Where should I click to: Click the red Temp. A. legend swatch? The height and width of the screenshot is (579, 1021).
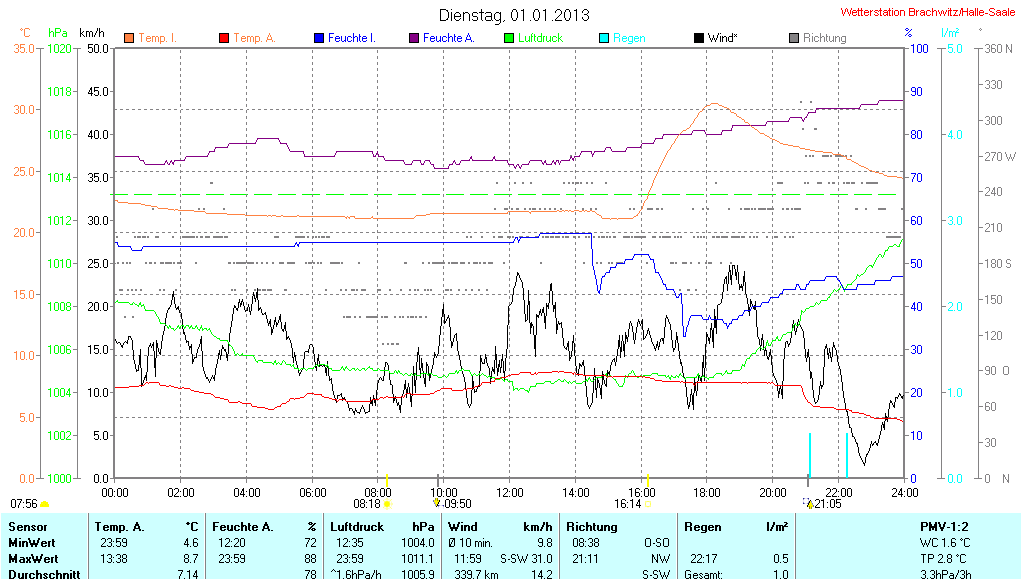[224, 38]
